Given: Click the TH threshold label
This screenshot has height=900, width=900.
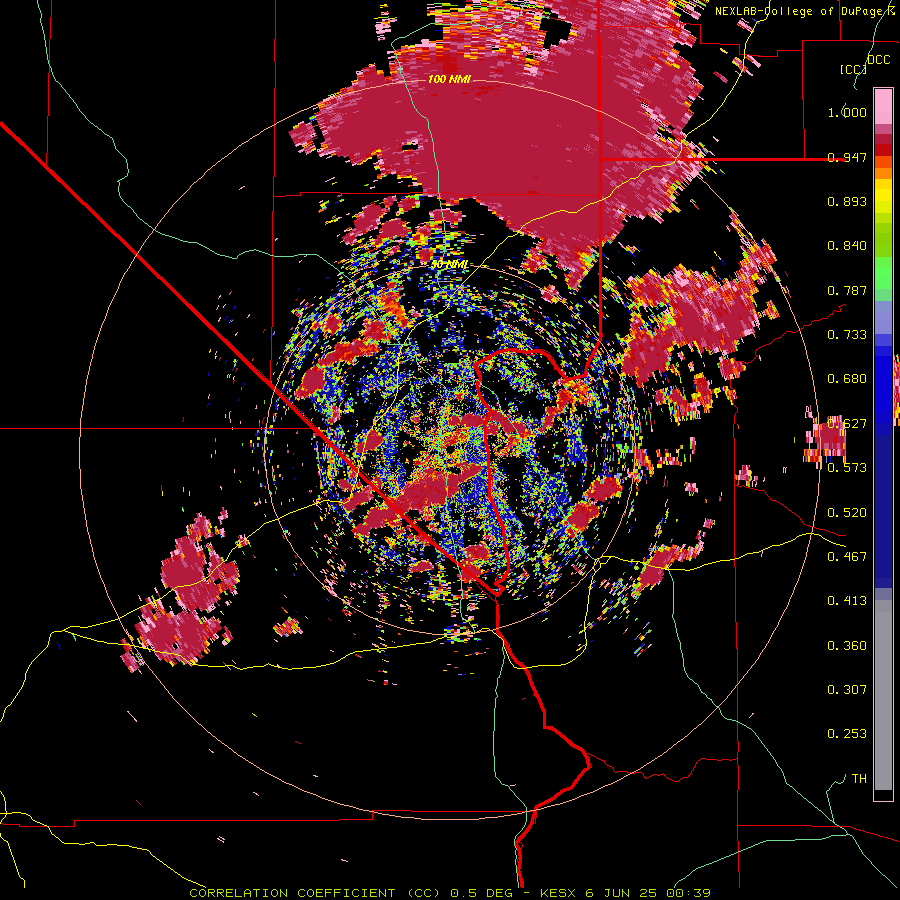Looking at the screenshot, I should point(859,779).
